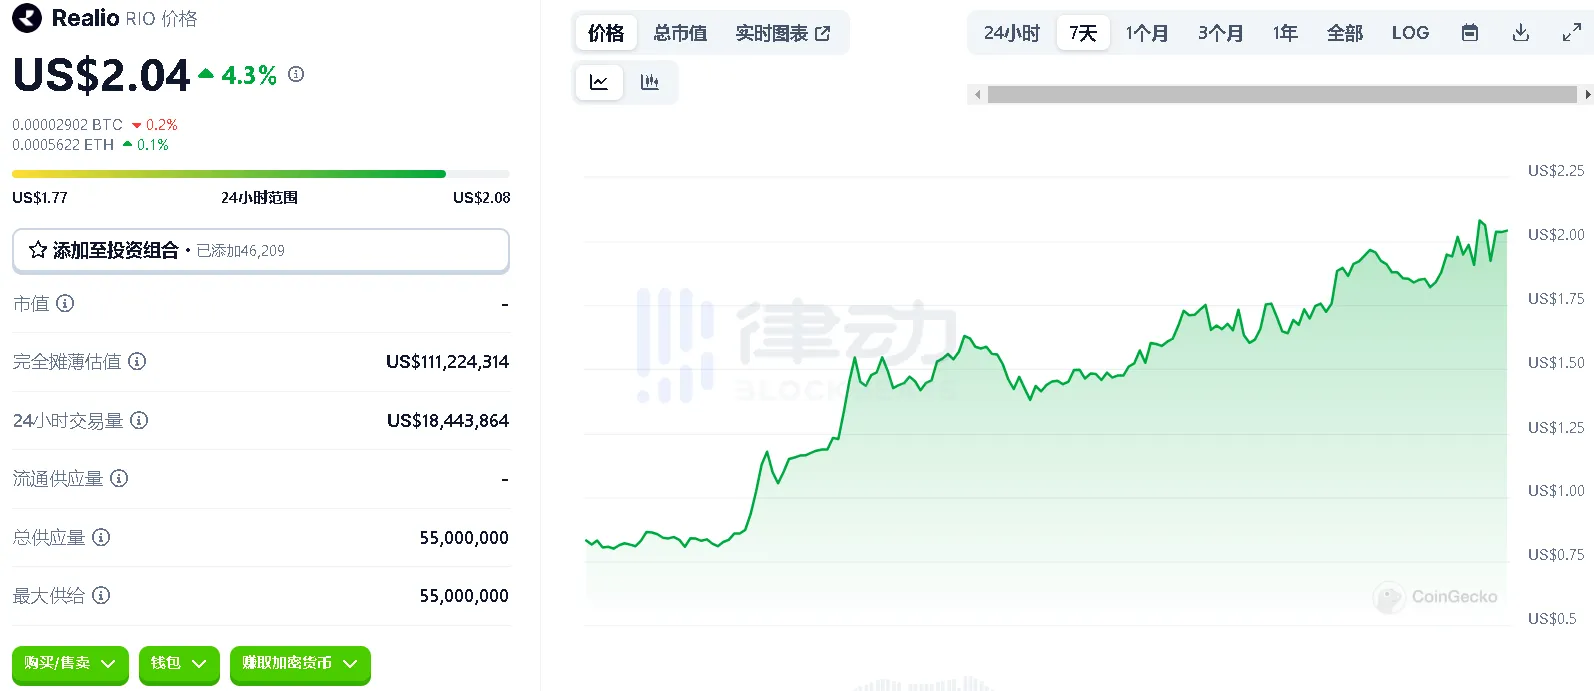This screenshot has height=691, width=1594.
Task: Switch to the 总市值 tab
Action: [x=680, y=33]
